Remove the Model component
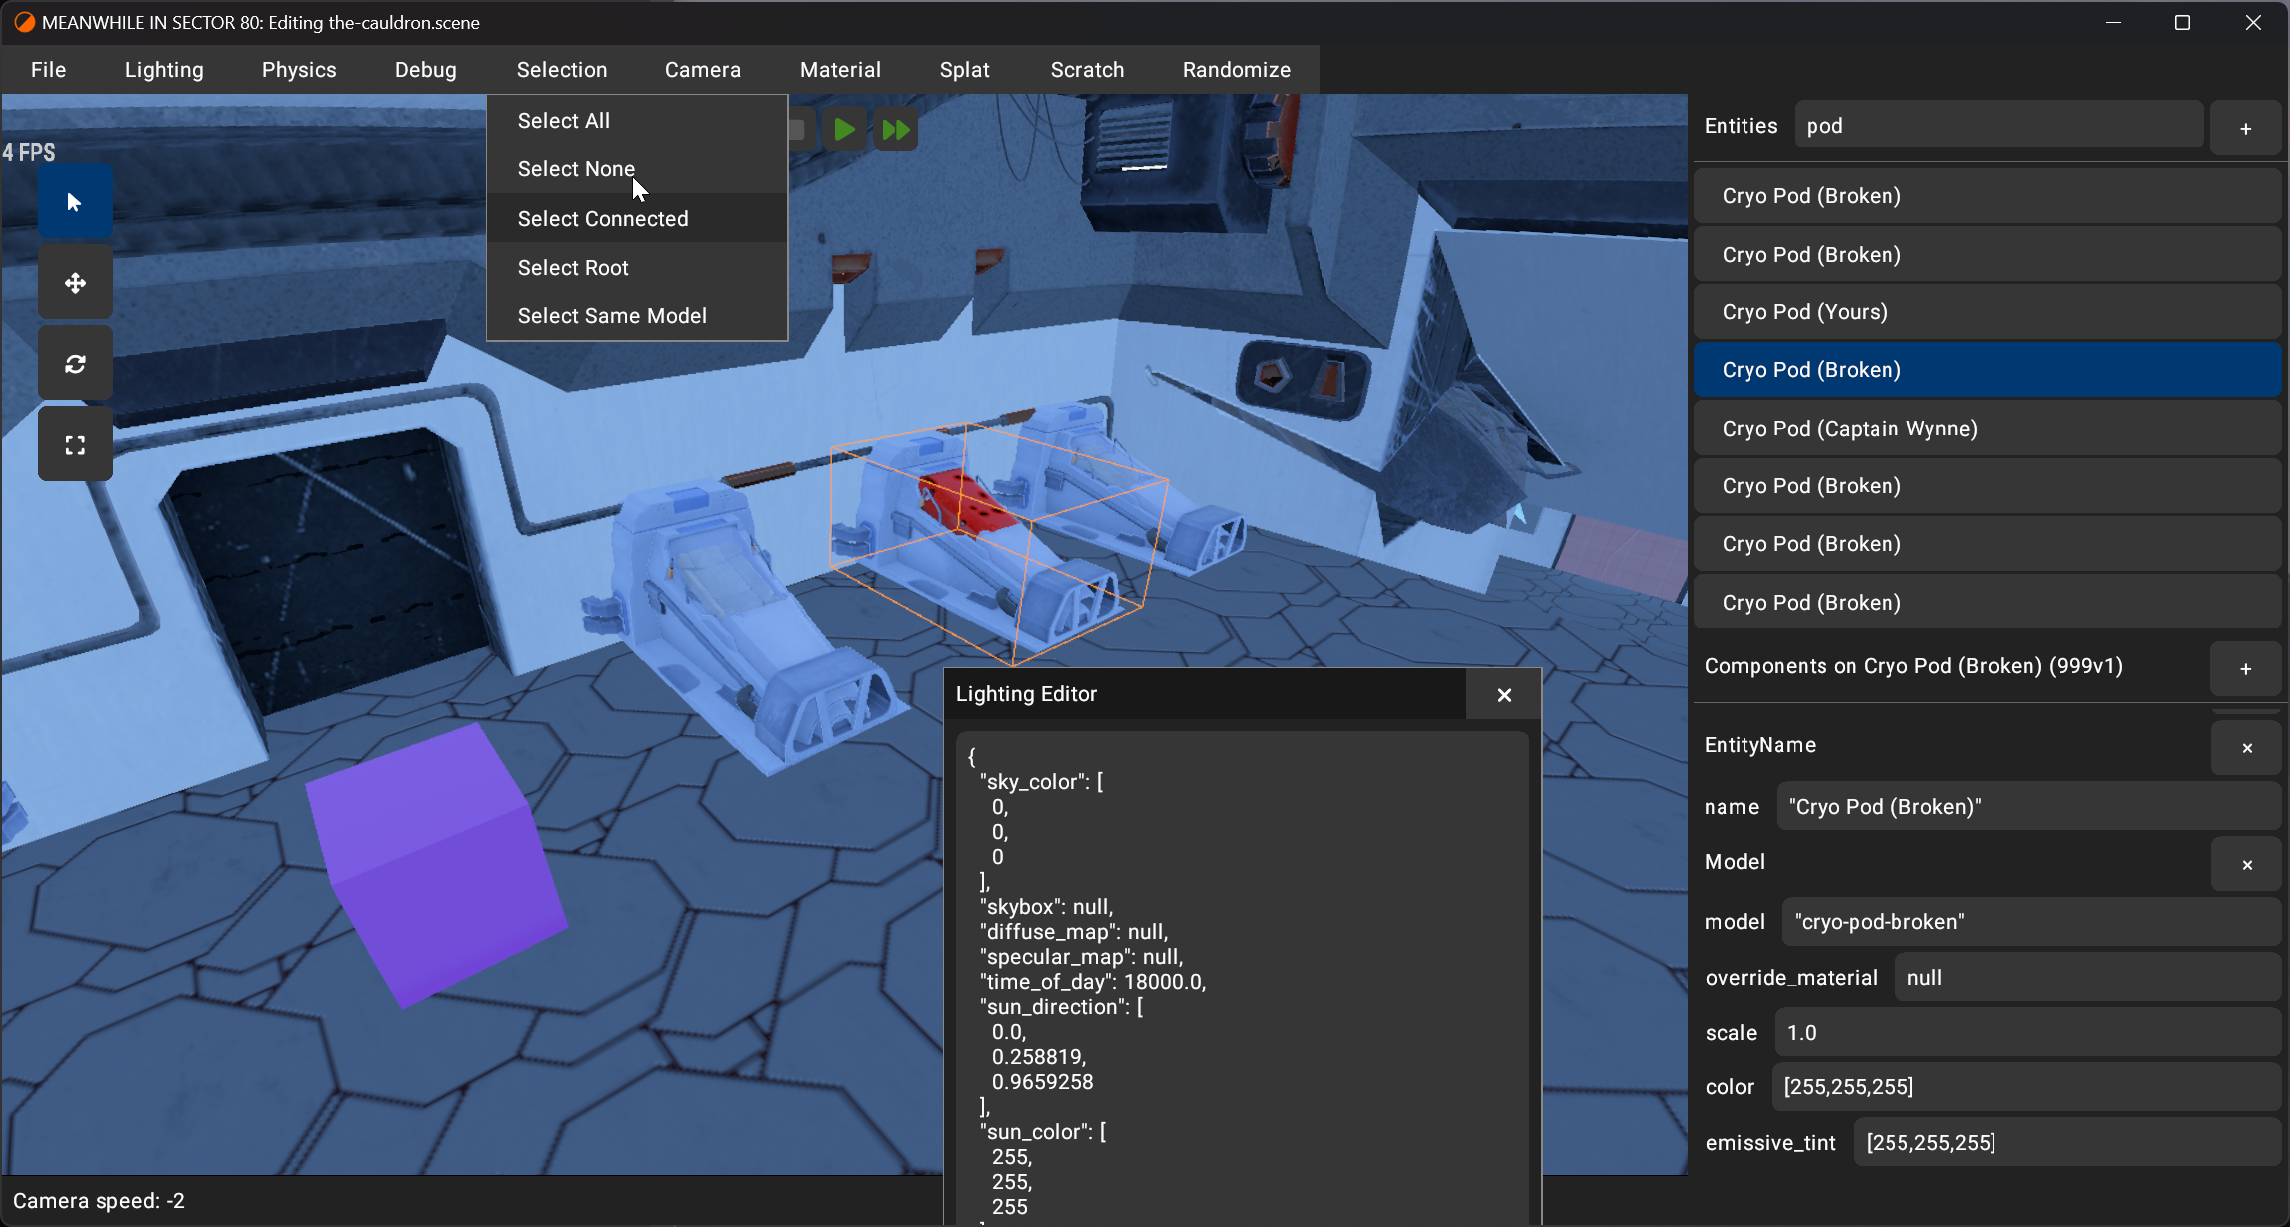The height and width of the screenshot is (1227, 2290). tap(2246, 865)
